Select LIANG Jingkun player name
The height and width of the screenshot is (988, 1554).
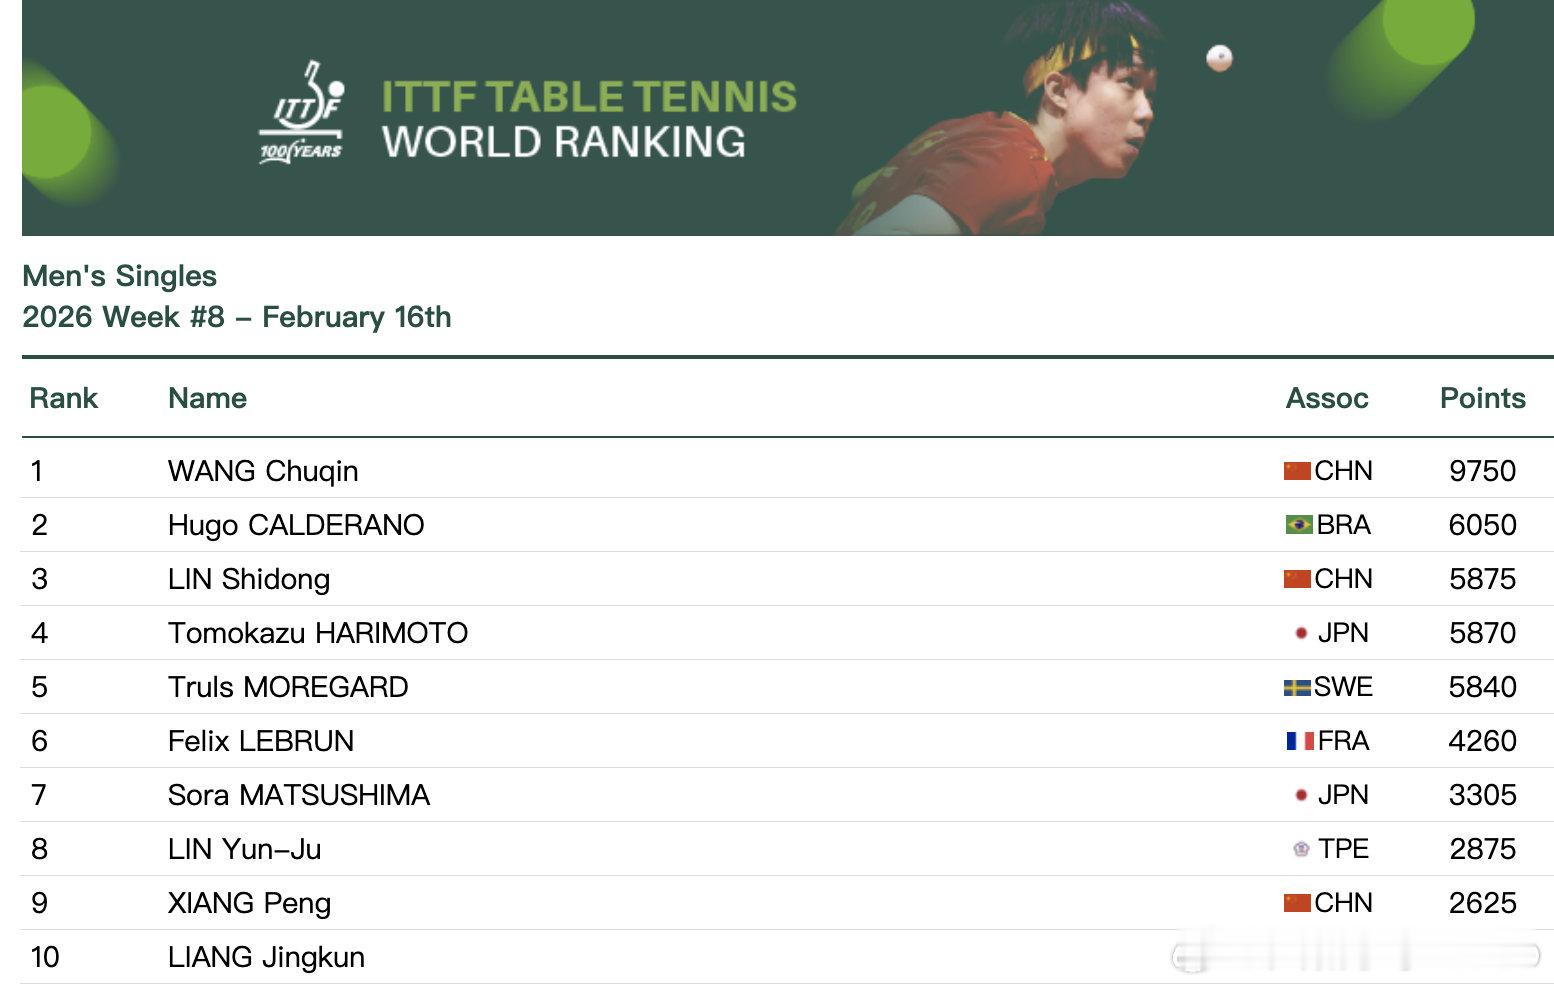point(266,957)
